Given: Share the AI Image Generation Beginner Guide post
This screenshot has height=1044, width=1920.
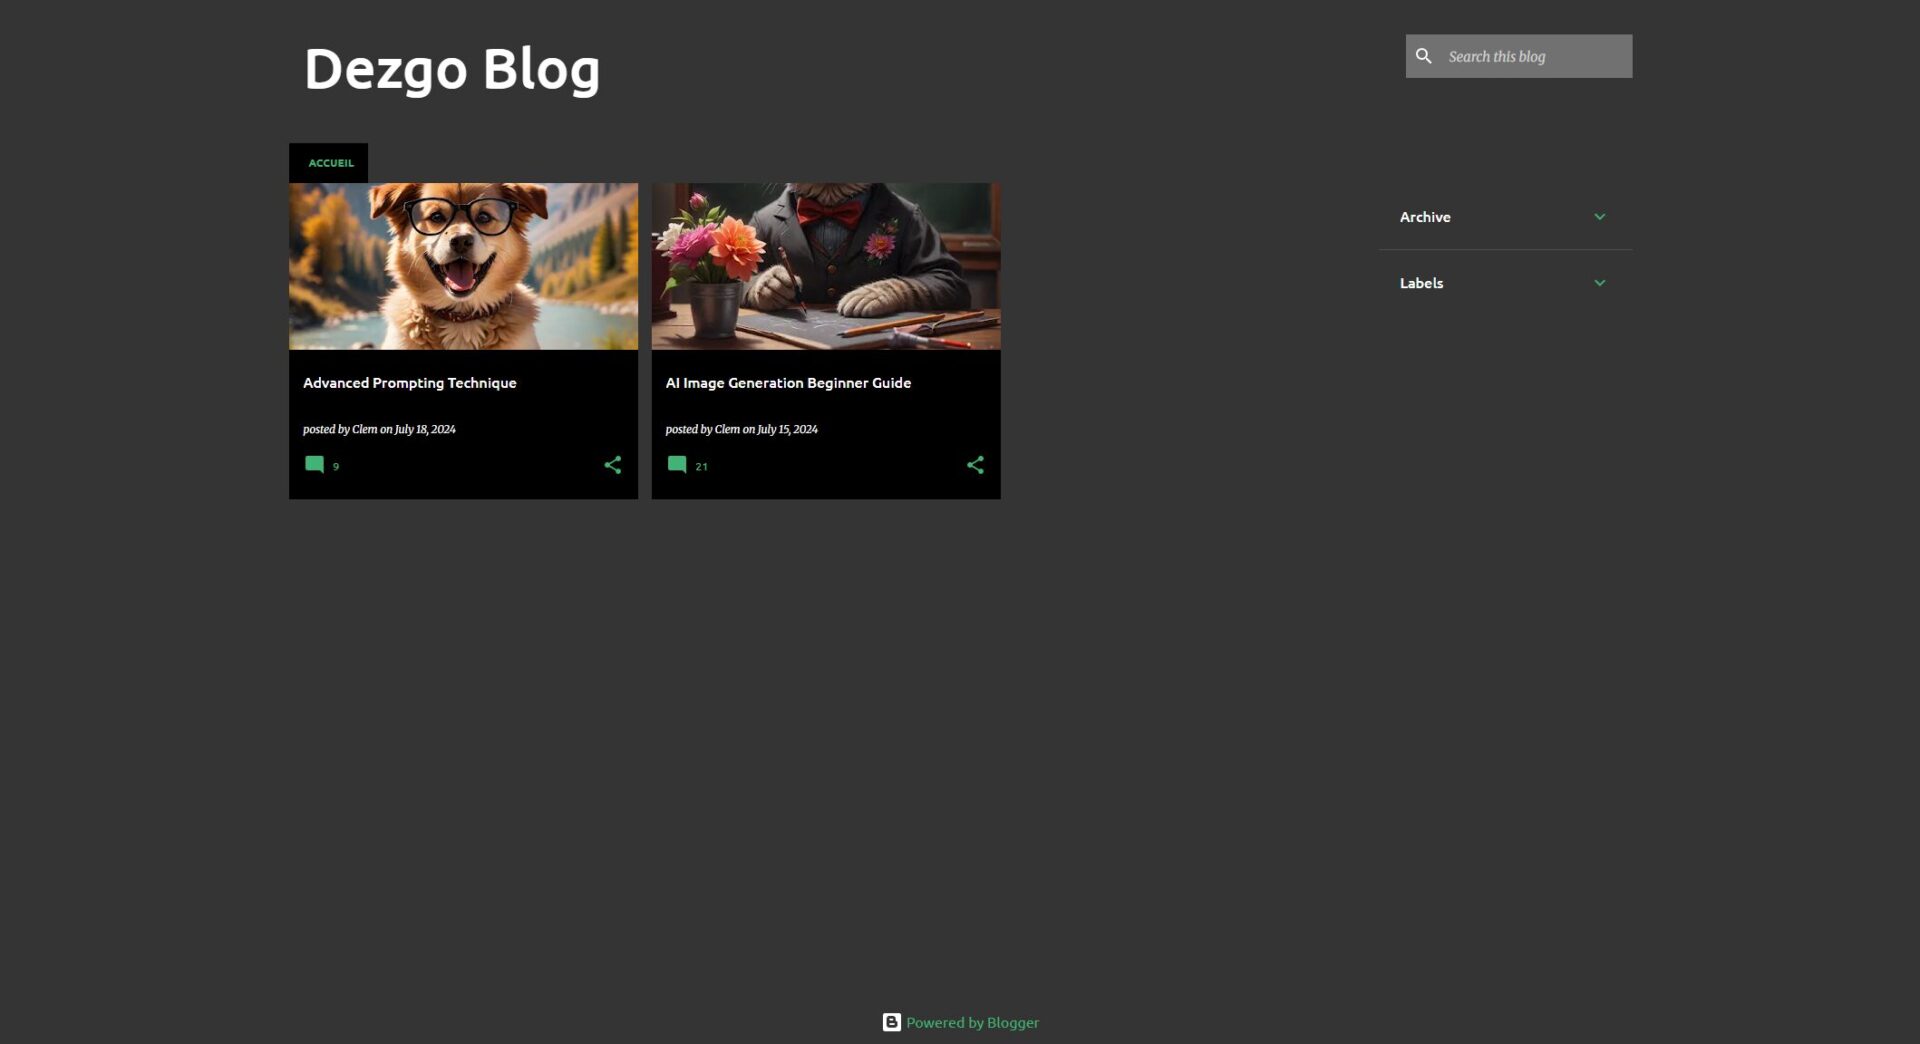Looking at the screenshot, I should [975, 465].
